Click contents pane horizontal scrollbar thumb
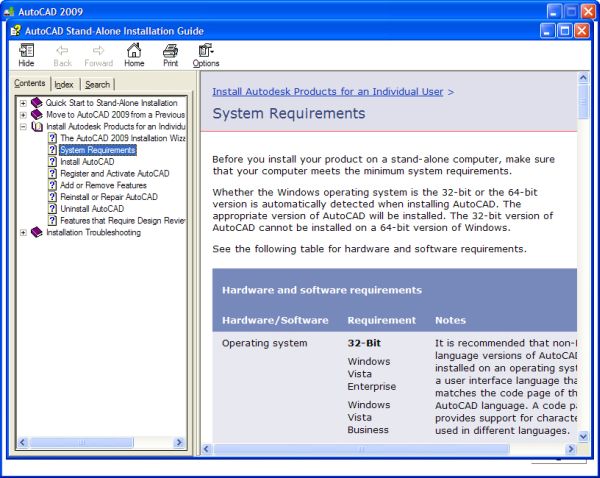 (x=82, y=442)
